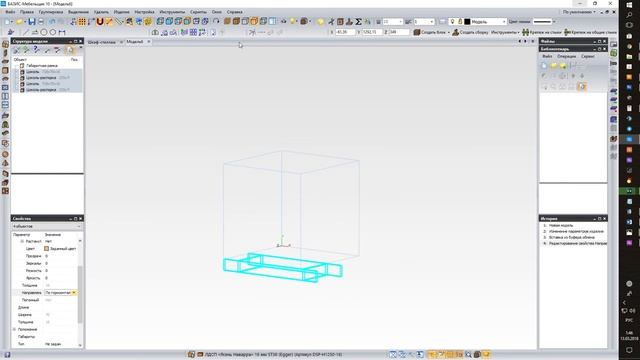640x360 pixels.
Task: Select the line drawing tool
Action: [x=26, y=32]
